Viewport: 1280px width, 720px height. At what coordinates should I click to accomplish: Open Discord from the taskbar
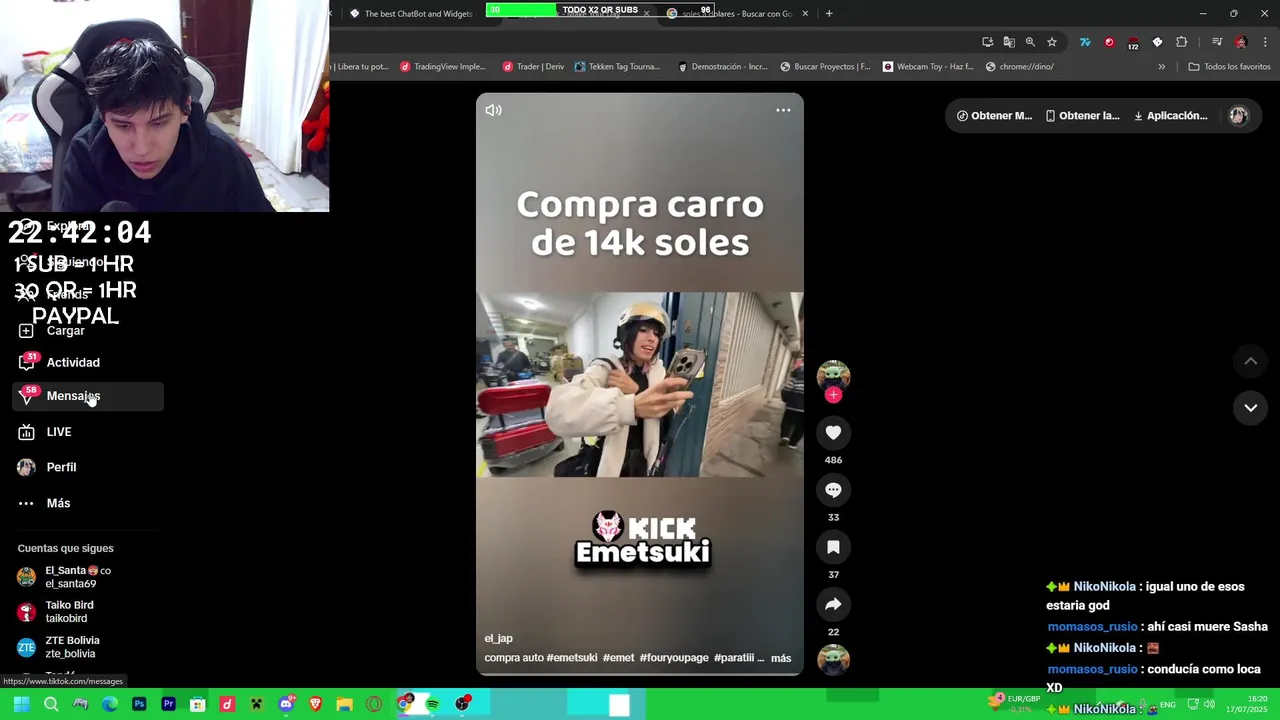coord(286,704)
